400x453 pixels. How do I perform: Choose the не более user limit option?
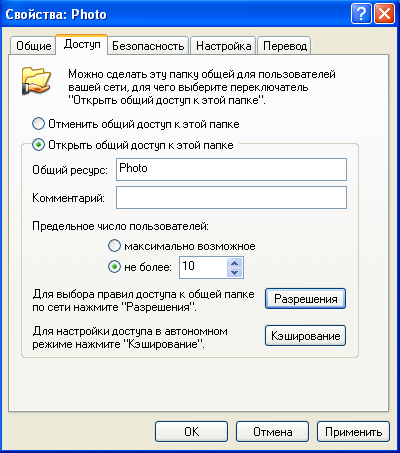[x=140, y=267]
